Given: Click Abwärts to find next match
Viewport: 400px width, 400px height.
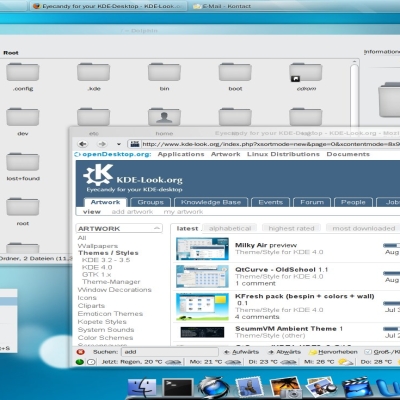Looking at the screenshot, I should (284, 352).
